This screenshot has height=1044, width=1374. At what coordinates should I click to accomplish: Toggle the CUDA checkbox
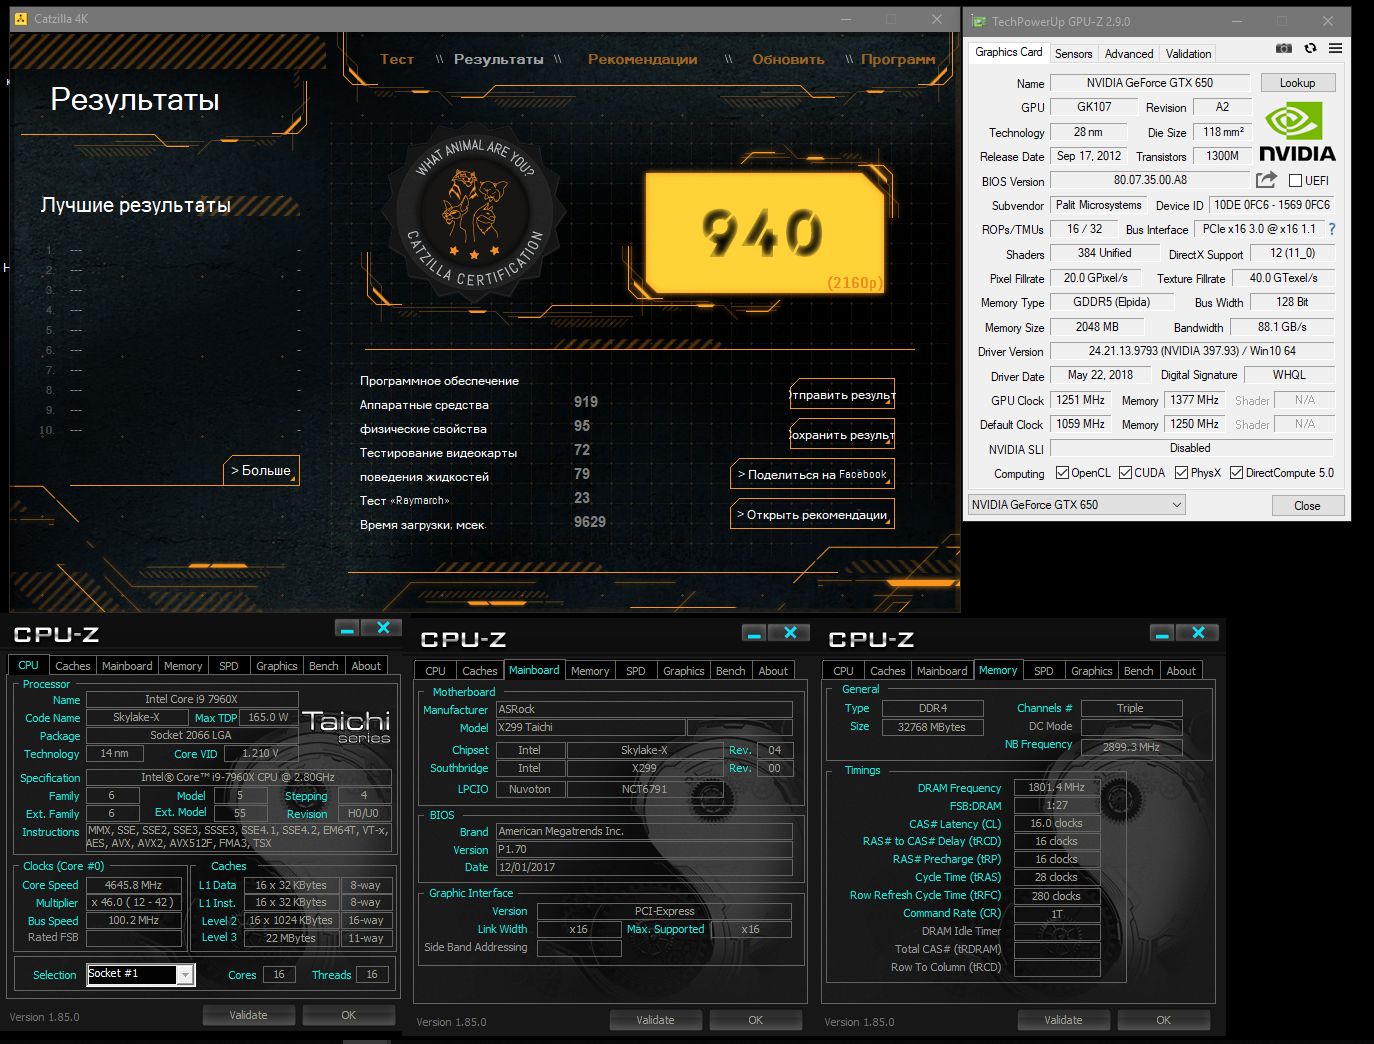pyautogui.click(x=1125, y=473)
